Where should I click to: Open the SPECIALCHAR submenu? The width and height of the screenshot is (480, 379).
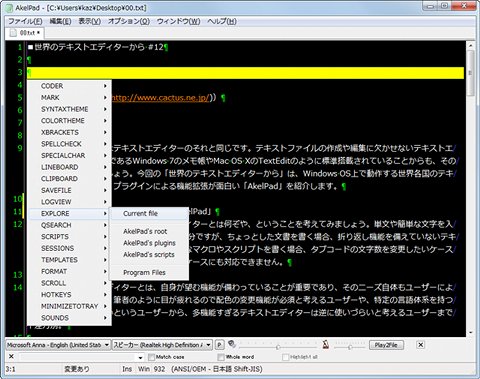pyautogui.click(x=70, y=156)
